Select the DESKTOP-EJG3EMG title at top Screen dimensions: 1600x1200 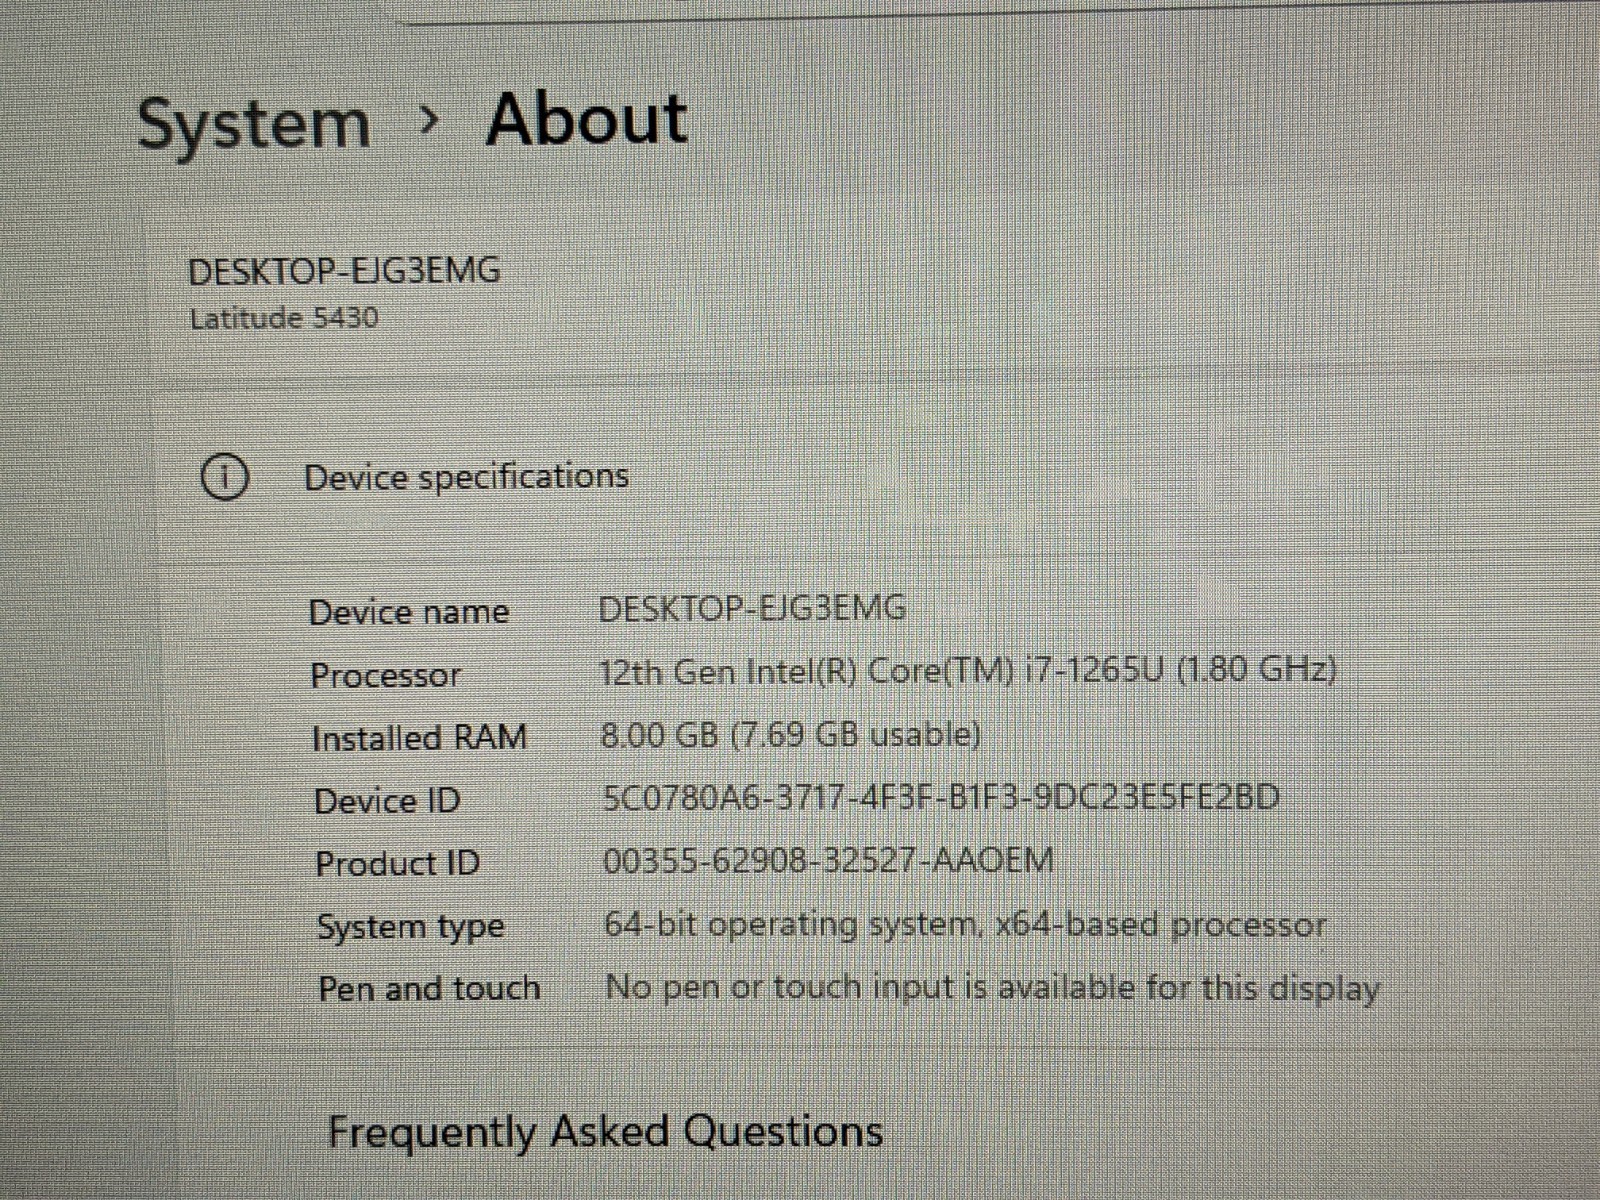[345, 271]
